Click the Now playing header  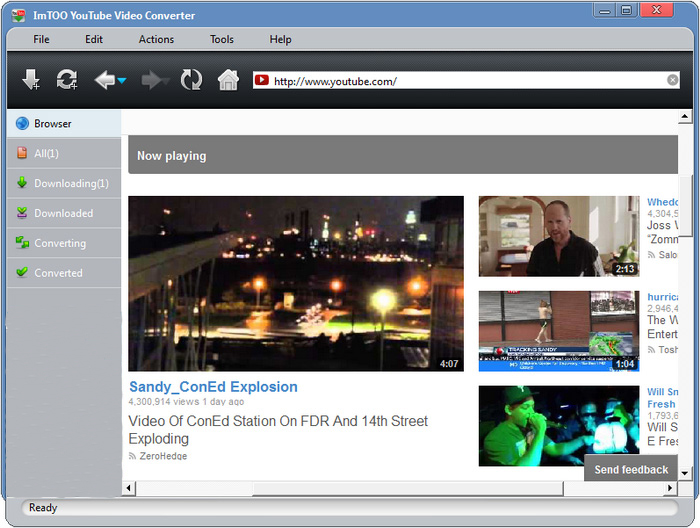click(403, 155)
